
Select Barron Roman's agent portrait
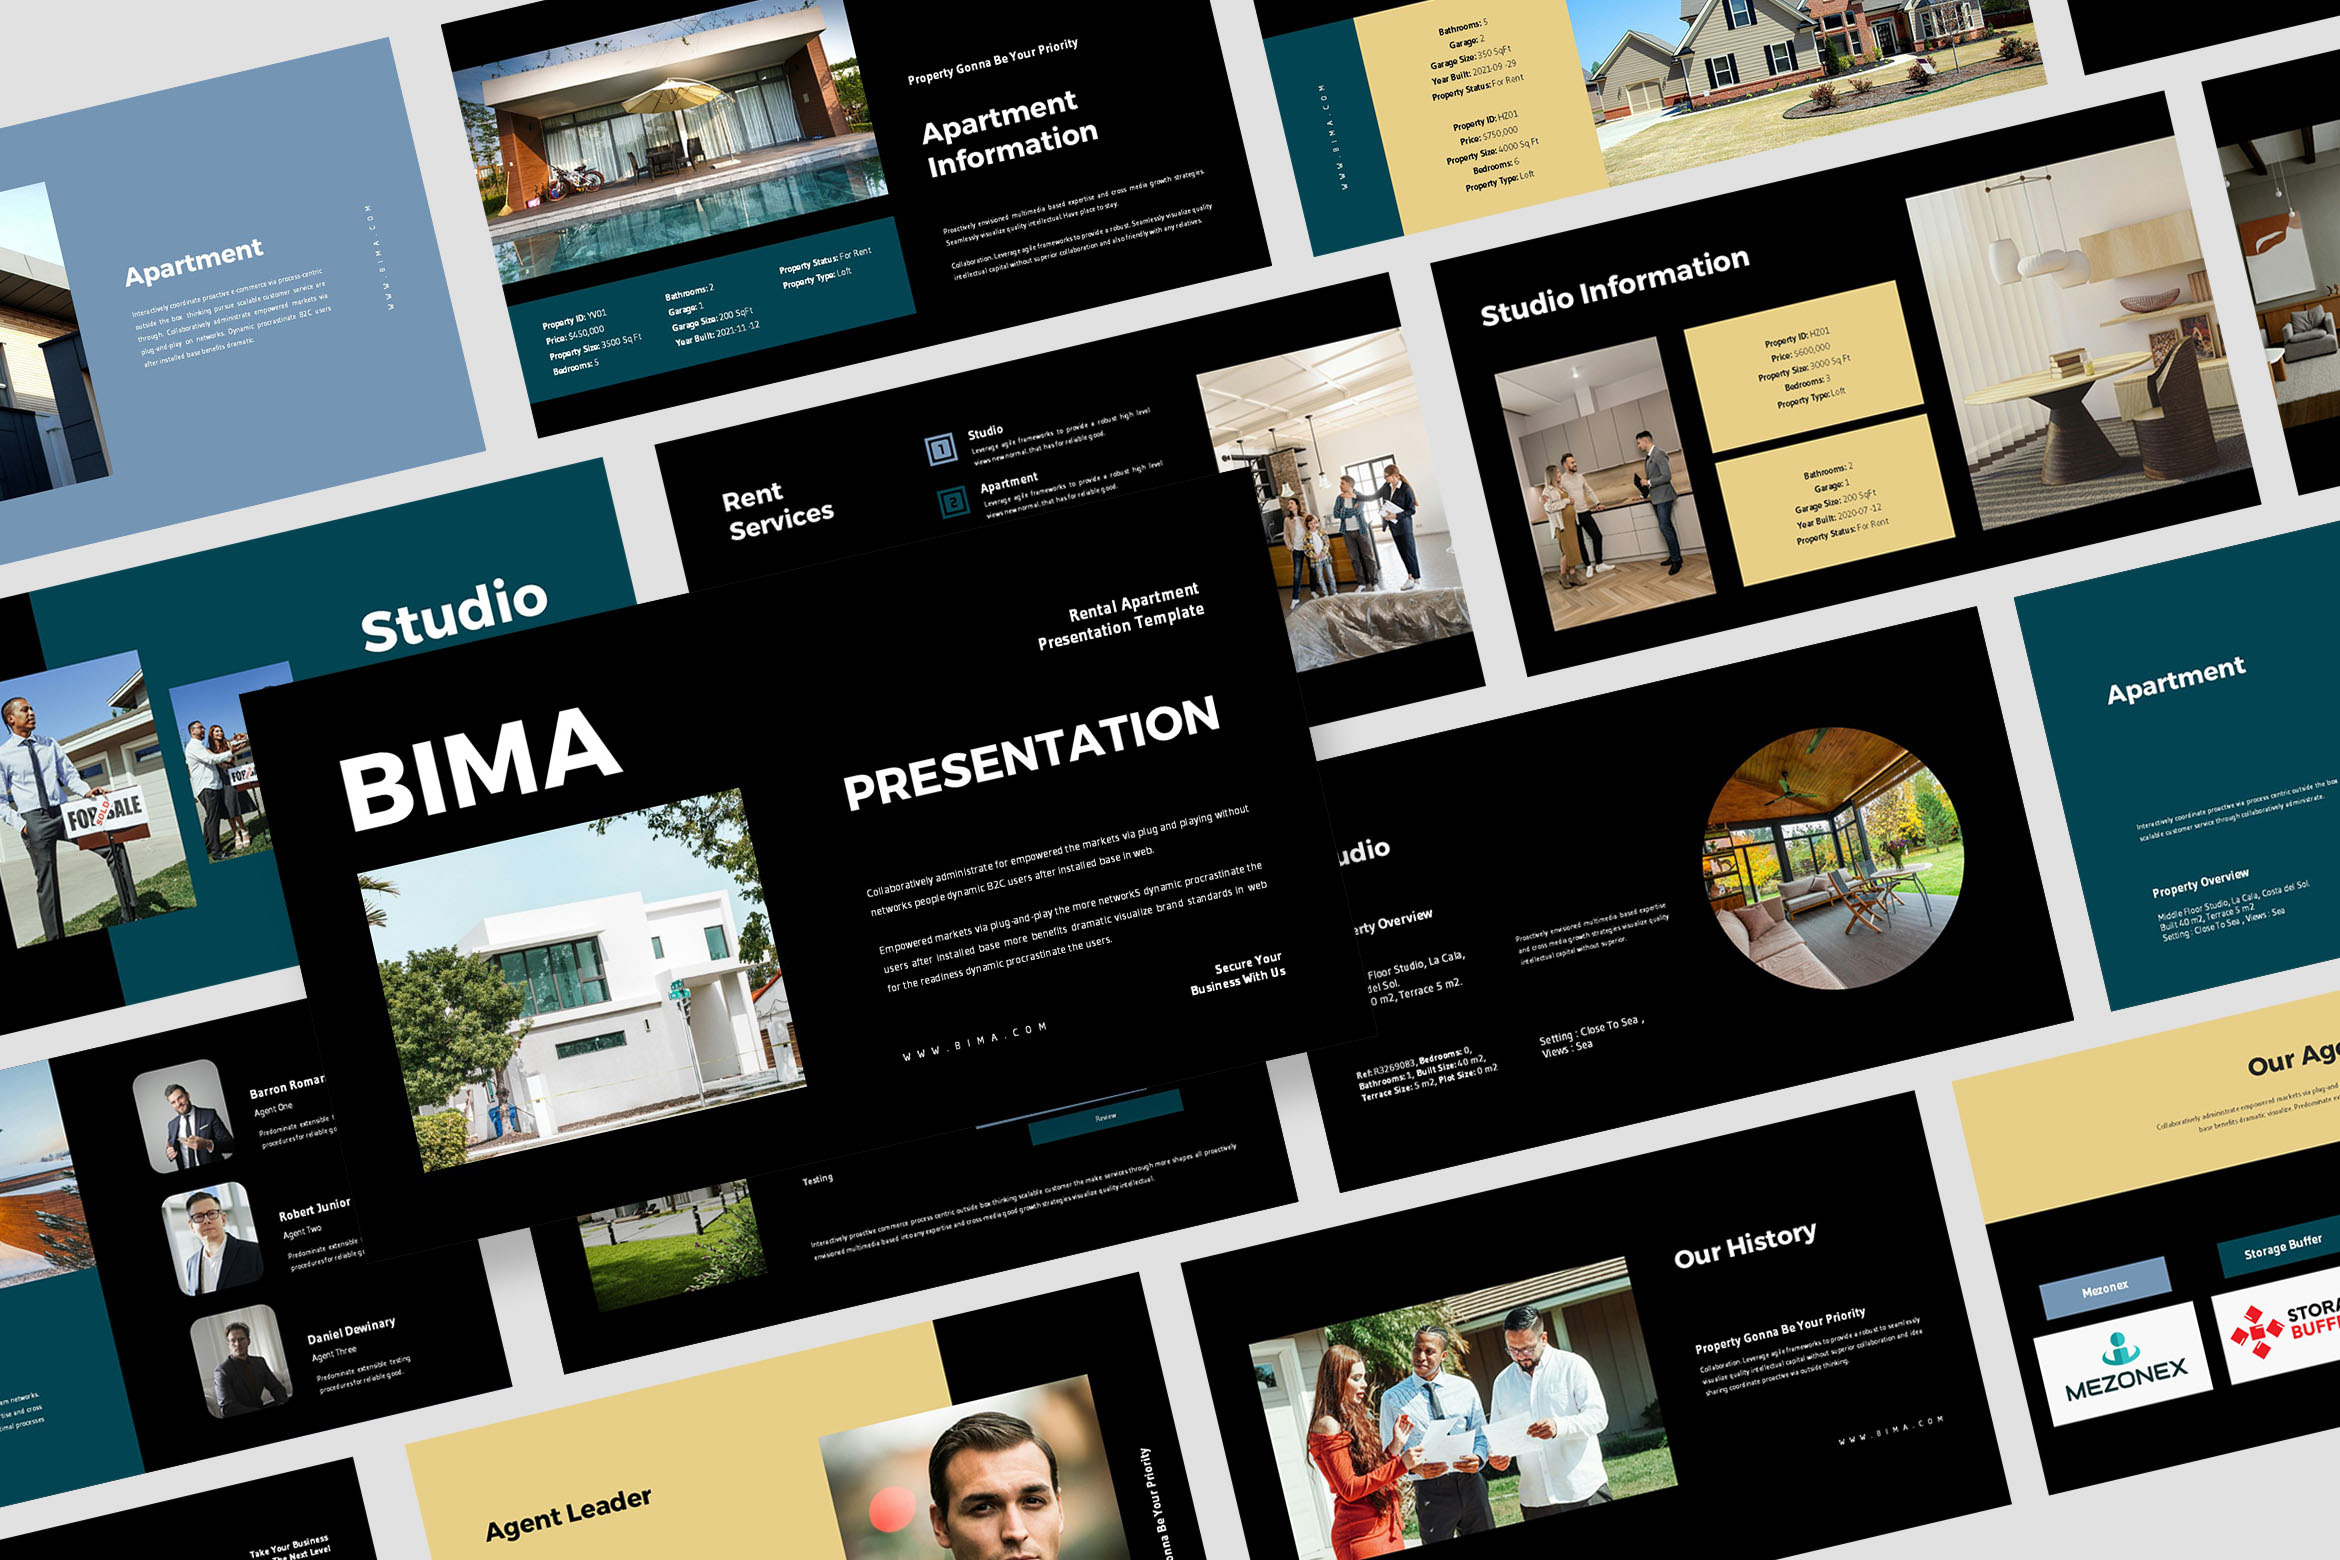[x=184, y=1116]
